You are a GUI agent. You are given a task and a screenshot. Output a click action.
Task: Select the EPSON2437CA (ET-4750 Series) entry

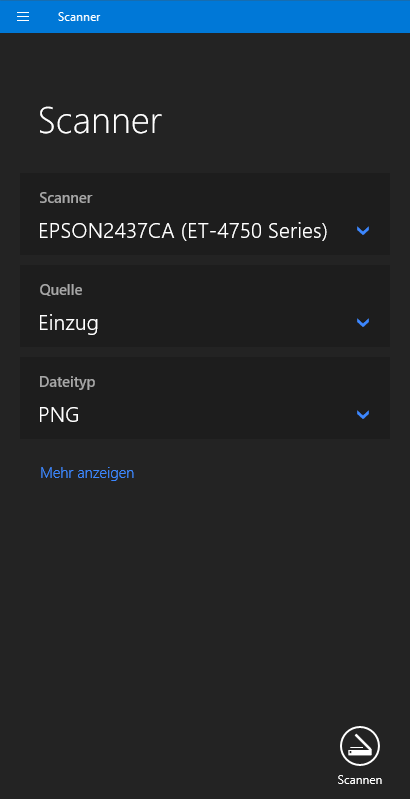pyautogui.click(x=183, y=231)
